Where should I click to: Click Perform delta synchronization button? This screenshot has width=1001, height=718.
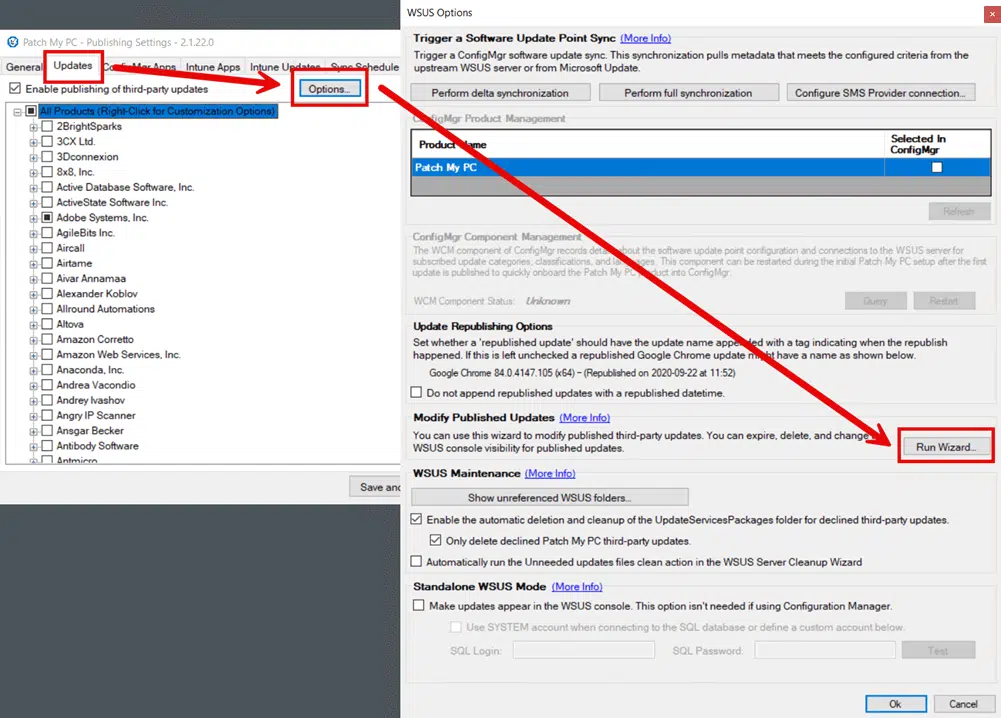(500, 93)
